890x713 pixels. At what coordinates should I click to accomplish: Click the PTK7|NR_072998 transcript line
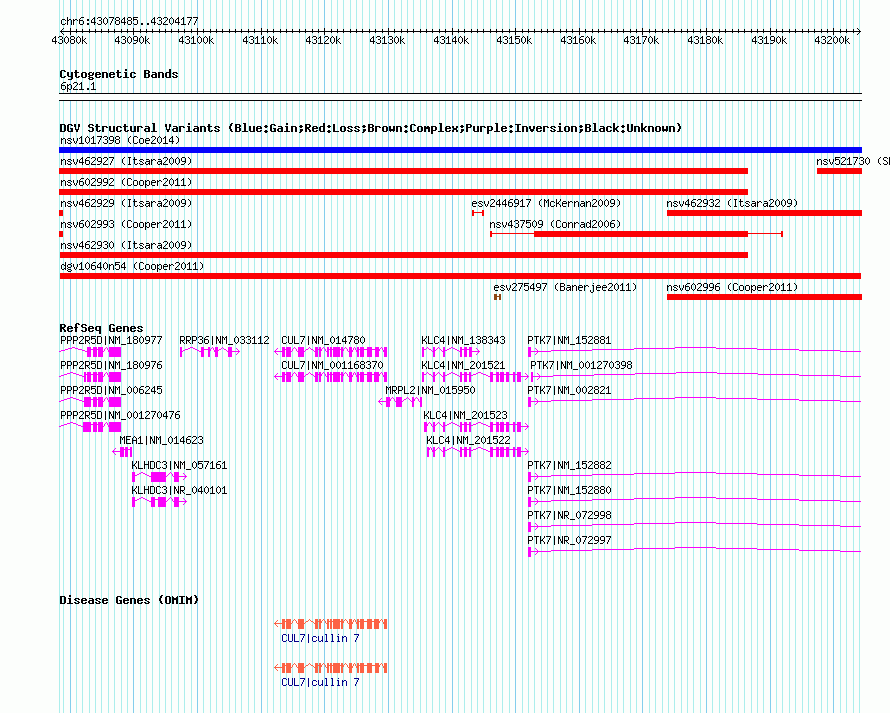click(695, 527)
